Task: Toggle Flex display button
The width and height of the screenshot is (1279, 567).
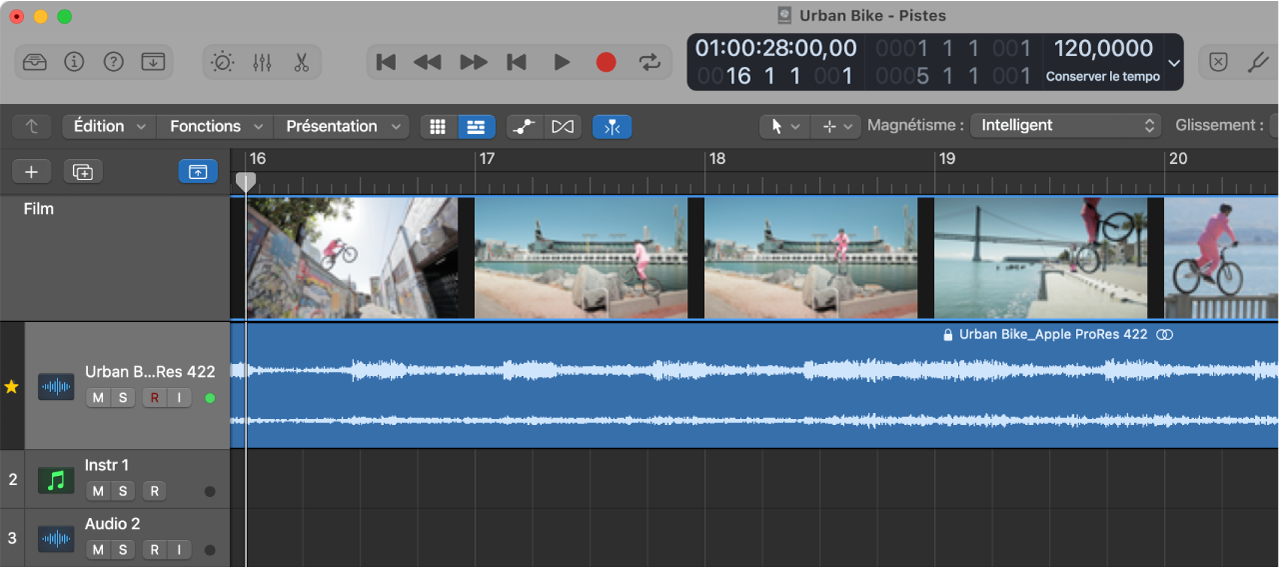Action: click(563, 127)
